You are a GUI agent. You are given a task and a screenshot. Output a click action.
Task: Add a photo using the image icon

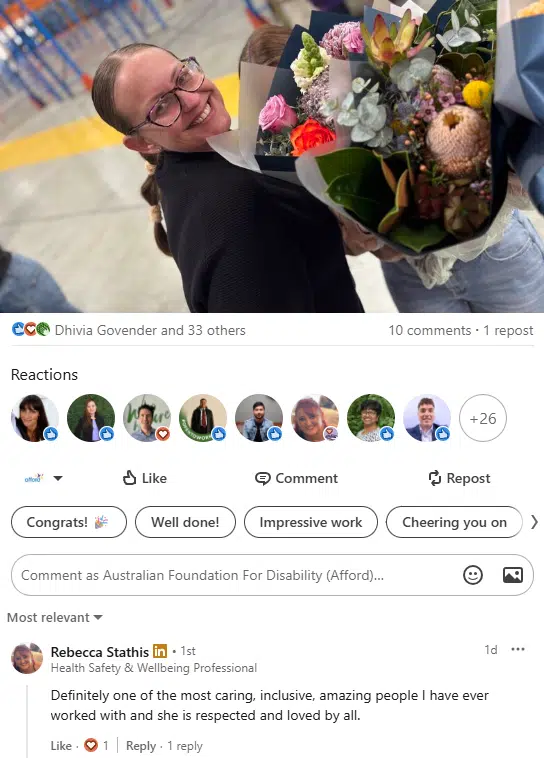coord(513,575)
